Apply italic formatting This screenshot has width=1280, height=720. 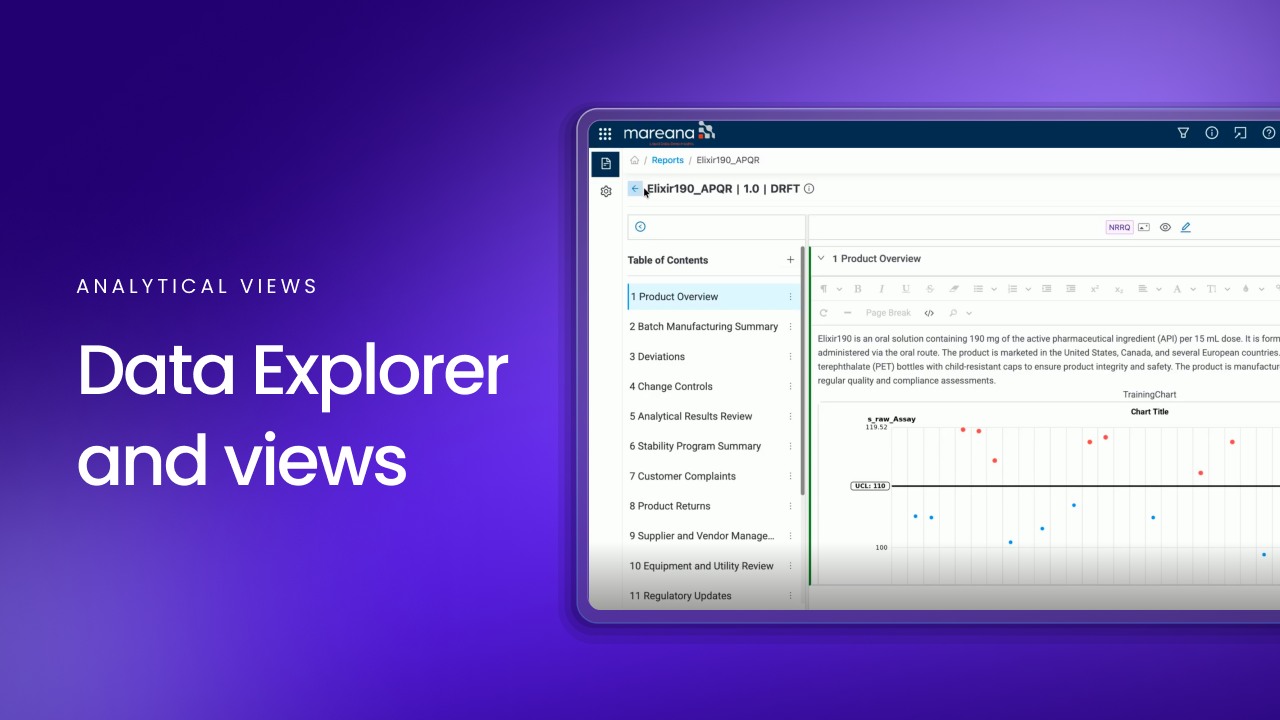tap(881, 289)
